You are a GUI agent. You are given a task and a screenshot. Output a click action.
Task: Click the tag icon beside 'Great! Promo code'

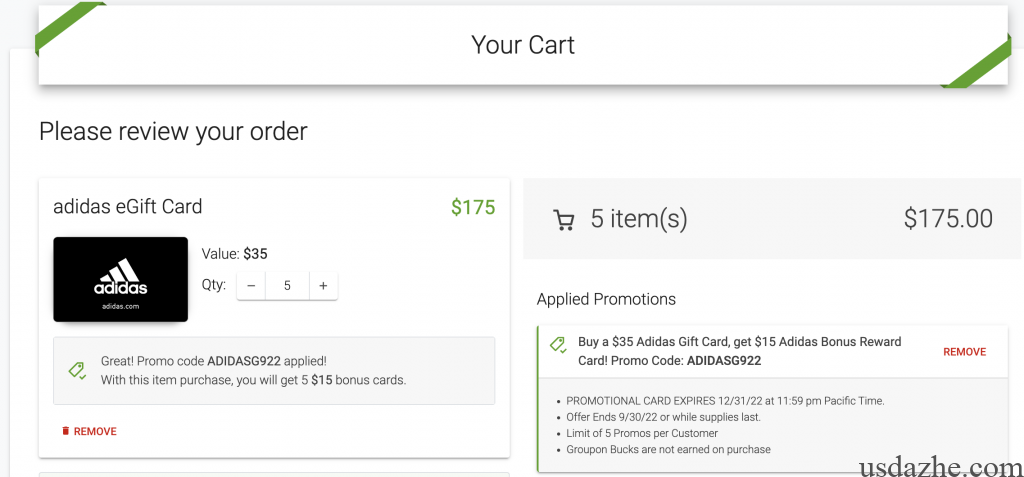tap(77, 370)
